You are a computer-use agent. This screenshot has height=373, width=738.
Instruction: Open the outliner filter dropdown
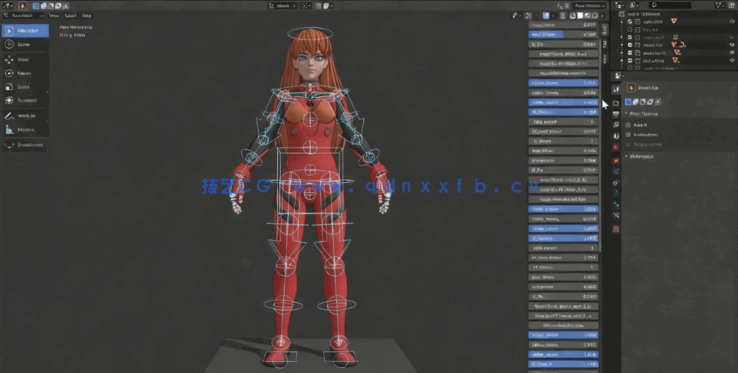[719, 5]
